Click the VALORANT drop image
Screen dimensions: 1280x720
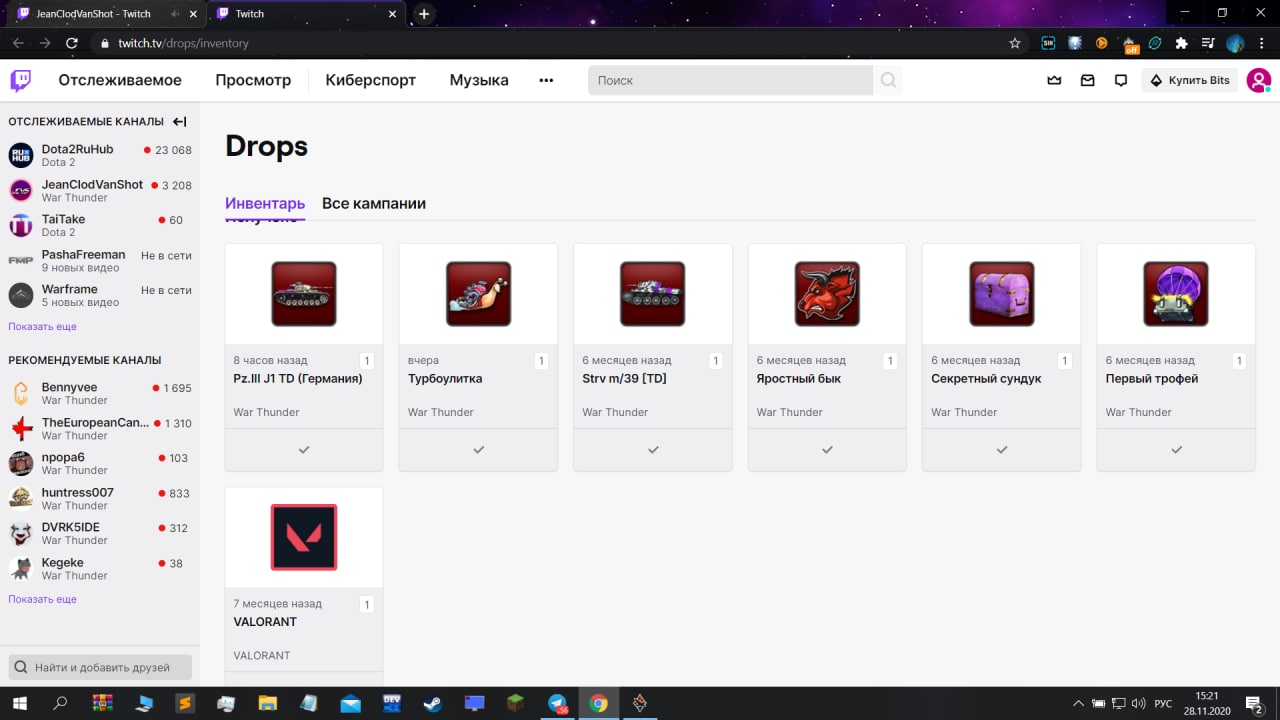tap(304, 537)
